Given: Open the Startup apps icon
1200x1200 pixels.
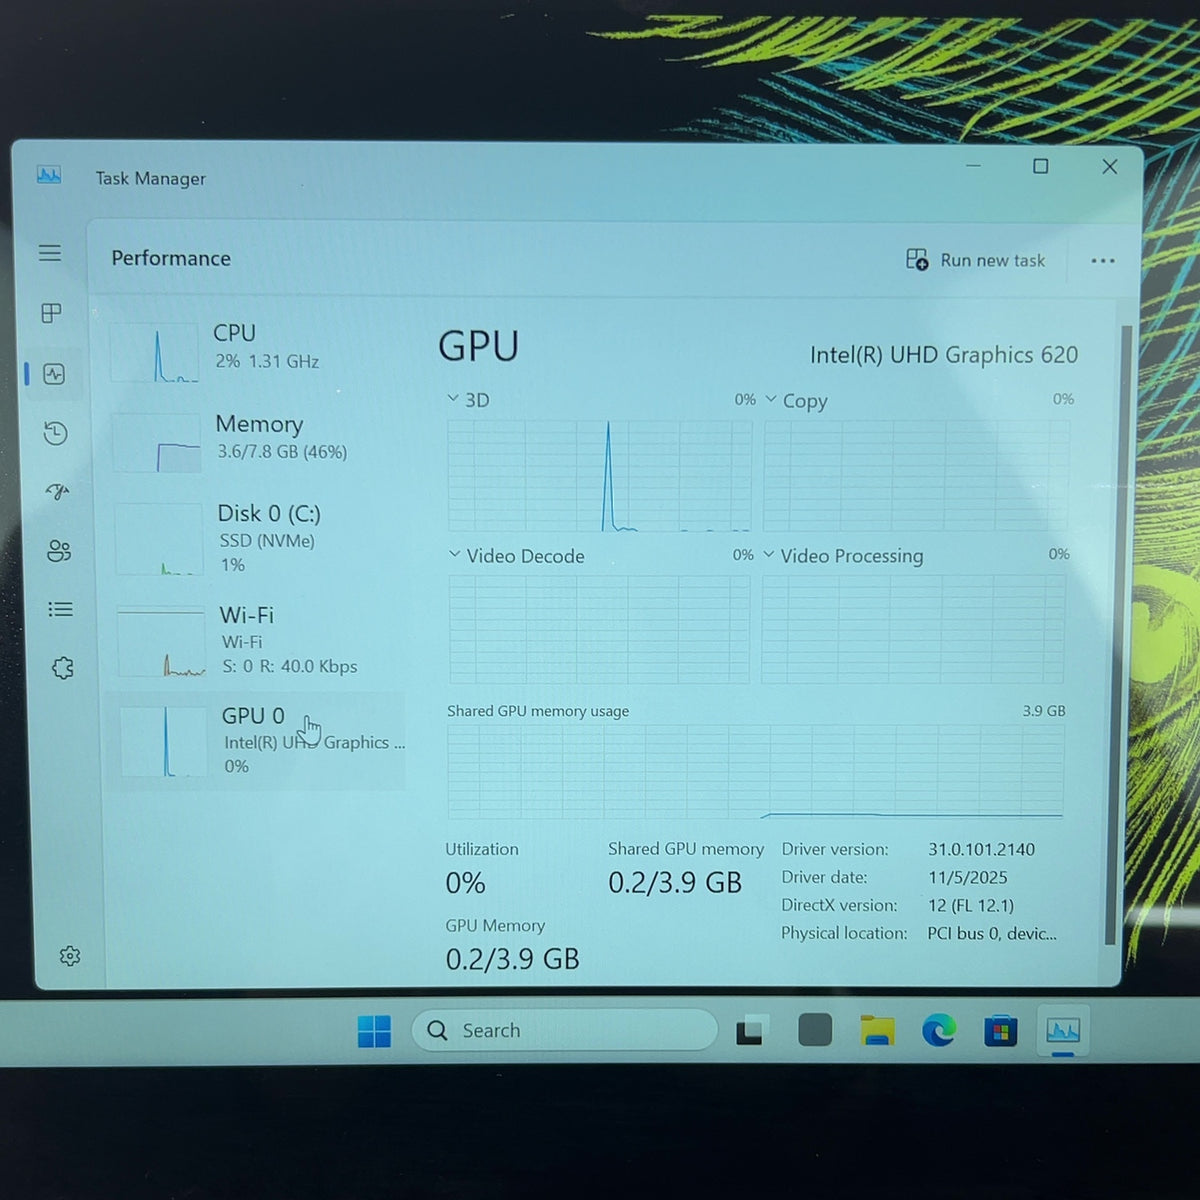Looking at the screenshot, I should [x=58, y=491].
